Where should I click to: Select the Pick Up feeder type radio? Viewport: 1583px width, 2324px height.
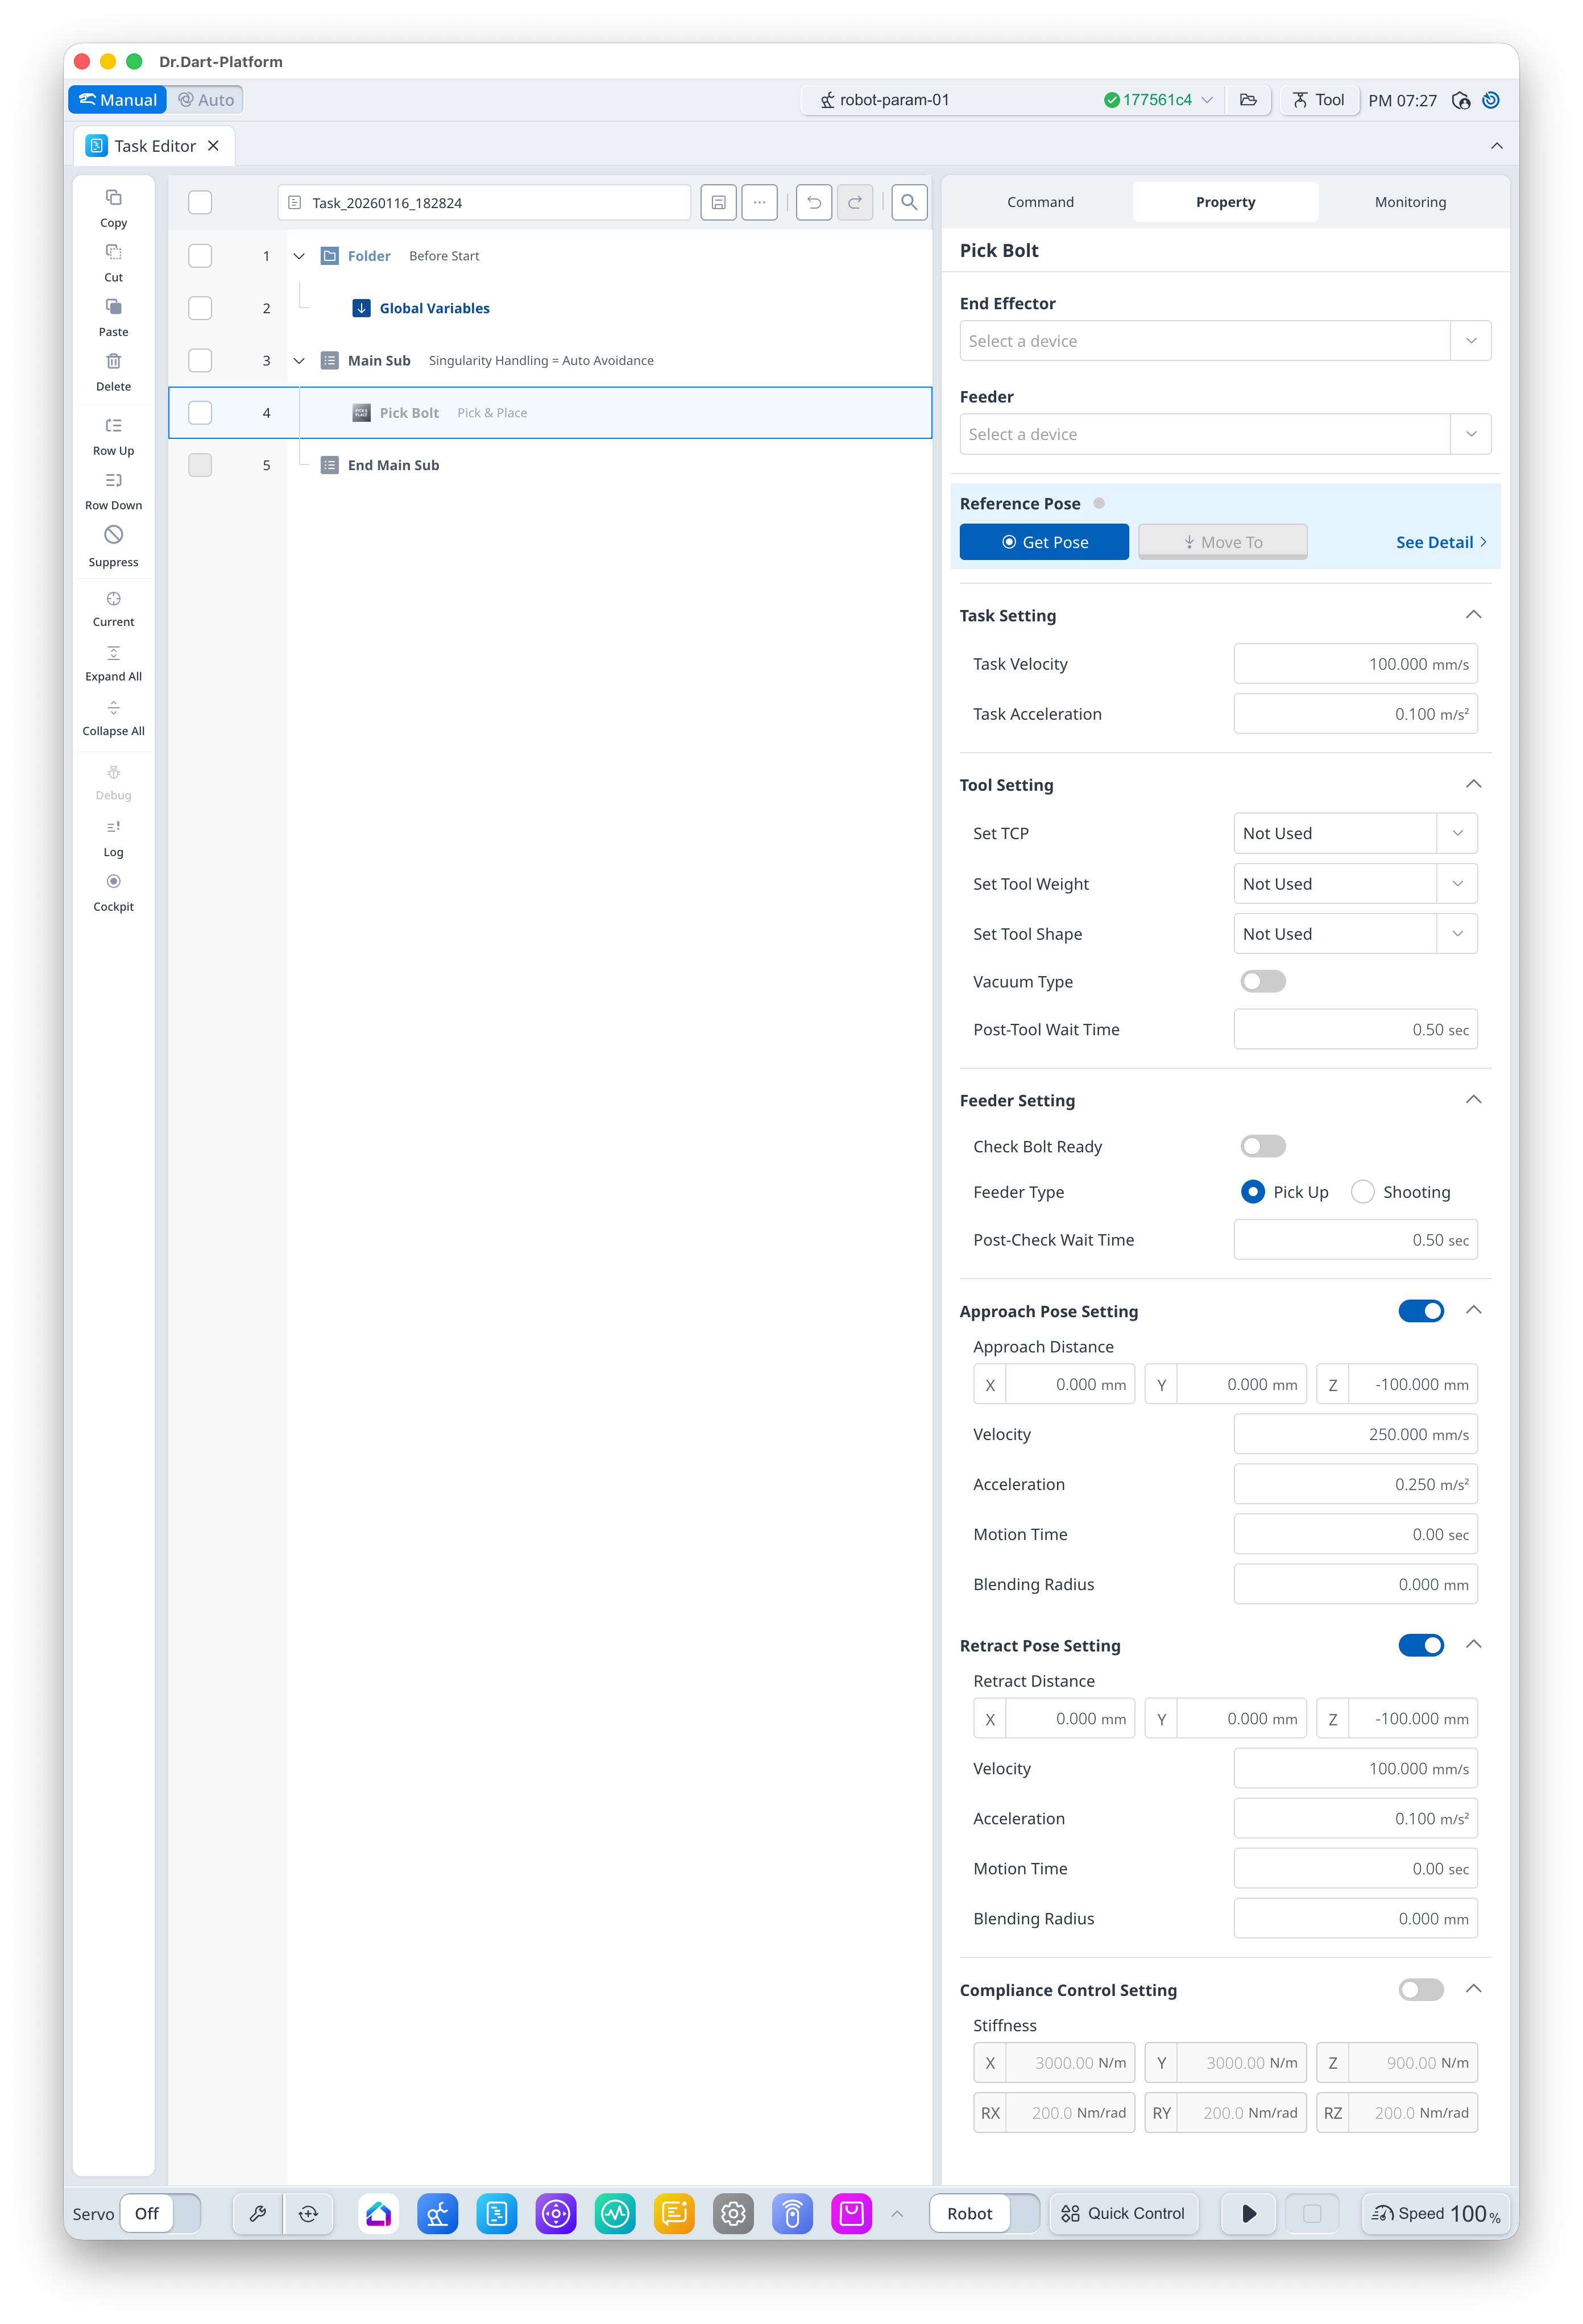click(1252, 1192)
